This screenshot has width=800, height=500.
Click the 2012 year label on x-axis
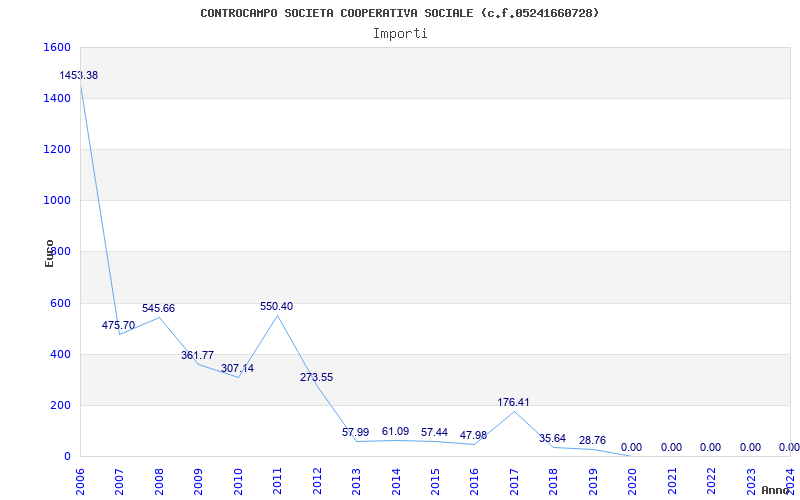pyautogui.click(x=317, y=482)
